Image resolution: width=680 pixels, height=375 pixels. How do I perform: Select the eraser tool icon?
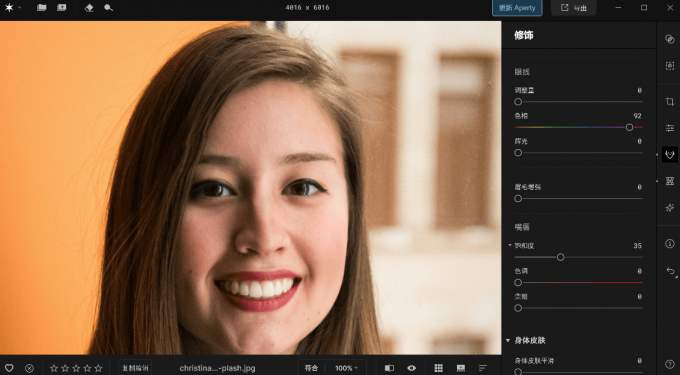coord(89,8)
